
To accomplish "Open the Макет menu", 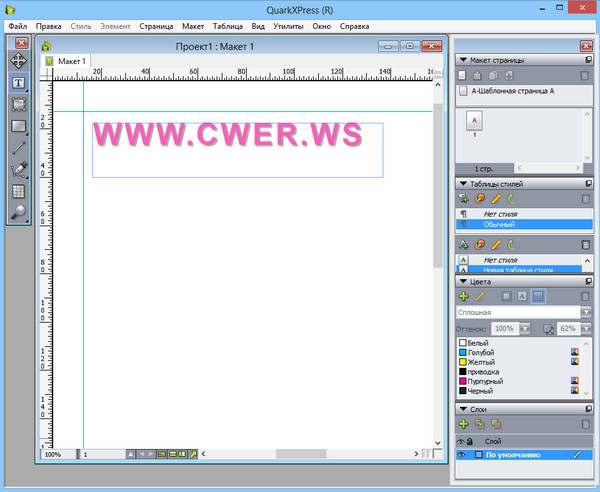I will 193,25.
